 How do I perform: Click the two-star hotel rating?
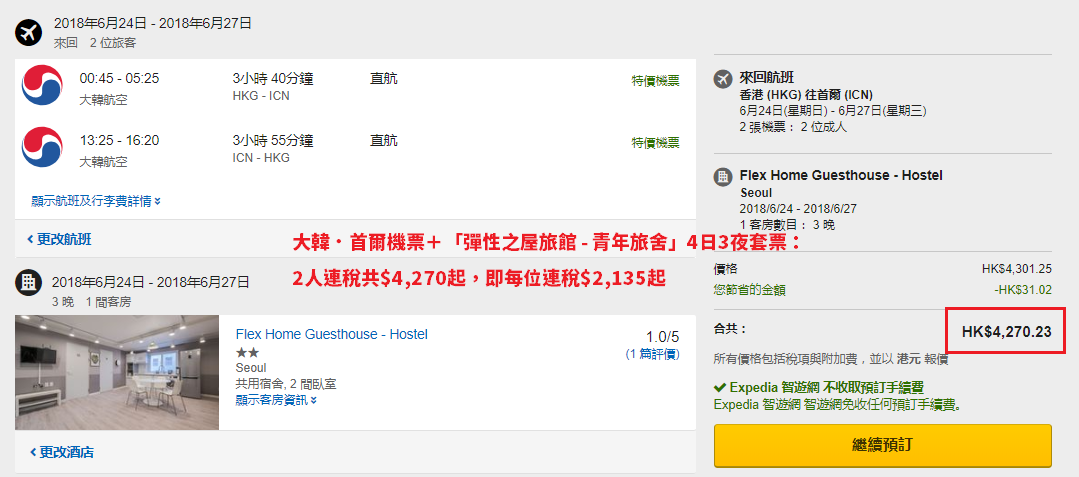click(x=247, y=353)
